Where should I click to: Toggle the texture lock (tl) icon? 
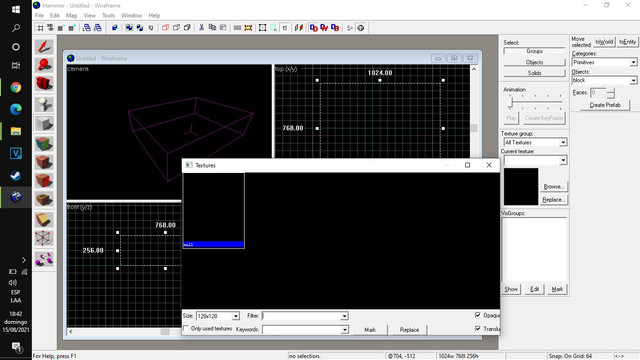(284, 28)
